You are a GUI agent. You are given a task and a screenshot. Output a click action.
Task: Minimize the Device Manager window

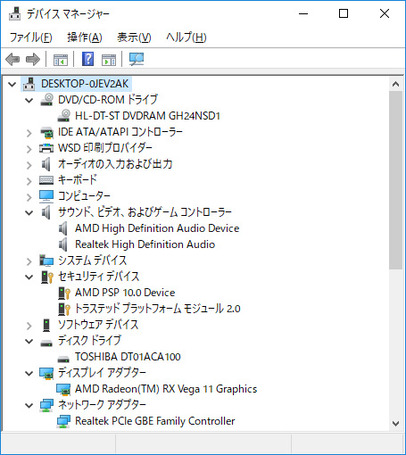coord(303,14)
